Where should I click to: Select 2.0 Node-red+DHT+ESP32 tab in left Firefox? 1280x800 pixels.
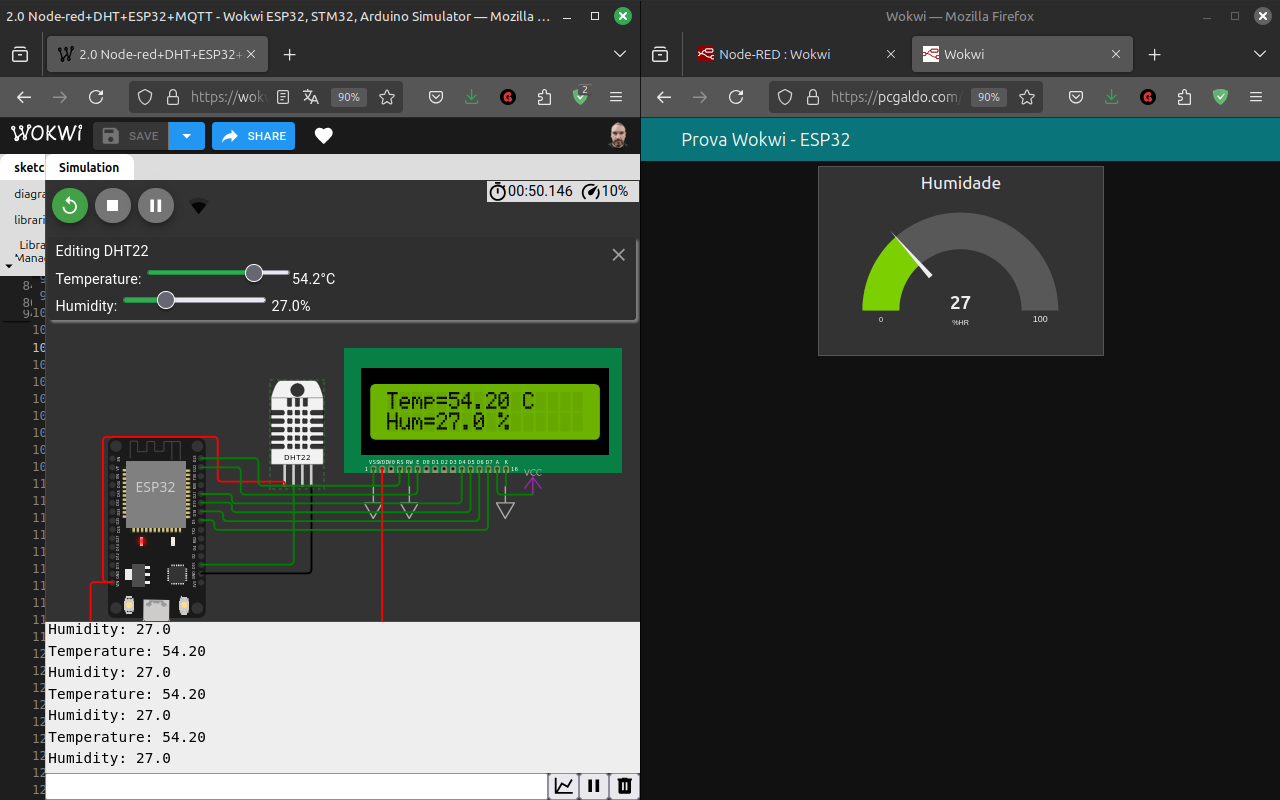(157, 54)
